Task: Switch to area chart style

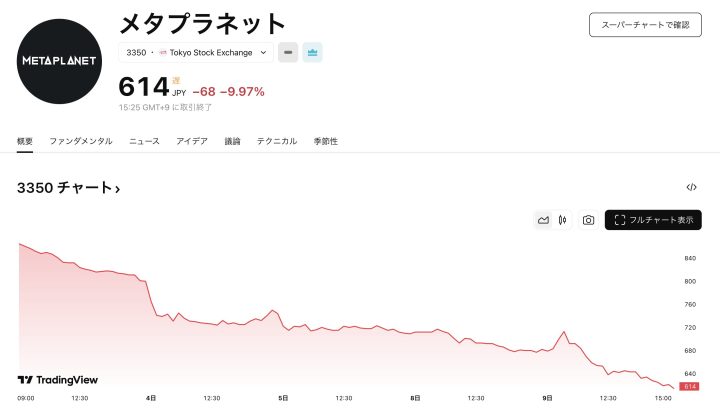Action: coord(543,220)
